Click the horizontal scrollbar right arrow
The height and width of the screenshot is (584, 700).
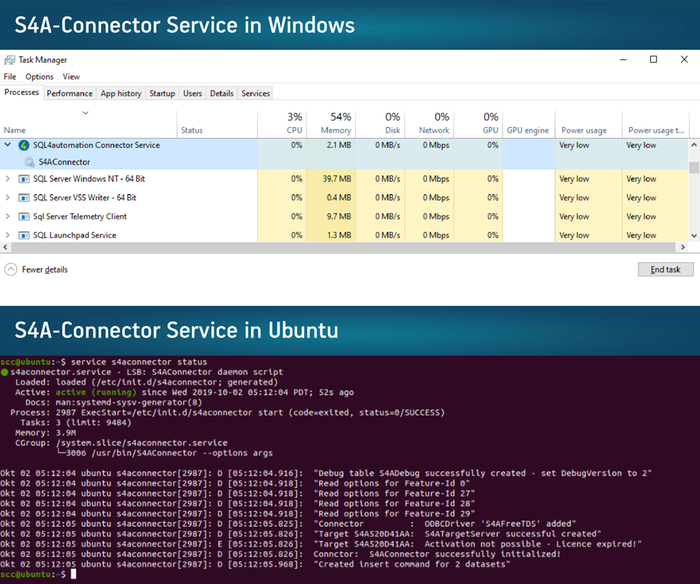(x=683, y=247)
